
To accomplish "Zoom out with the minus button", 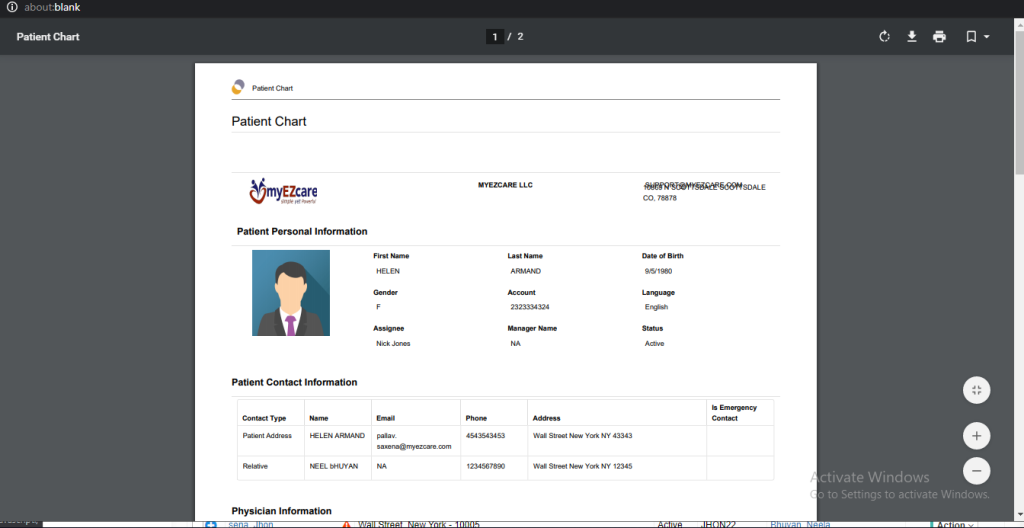I will click(x=976, y=470).
